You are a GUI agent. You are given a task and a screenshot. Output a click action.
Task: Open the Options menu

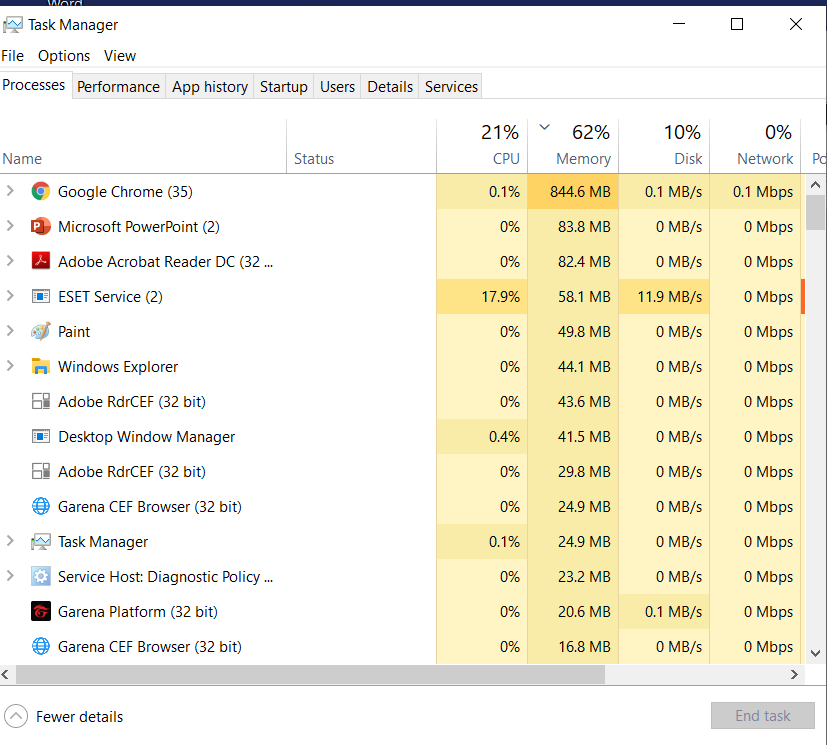point(64,56)
